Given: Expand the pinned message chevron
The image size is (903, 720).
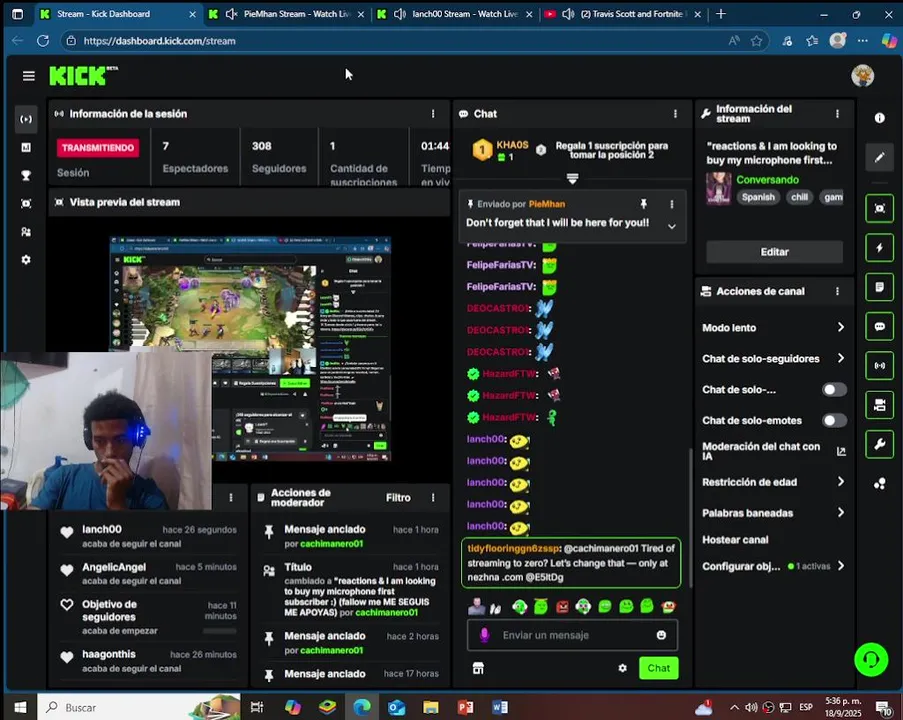Looking at the screenshot, I should point(671,226).
